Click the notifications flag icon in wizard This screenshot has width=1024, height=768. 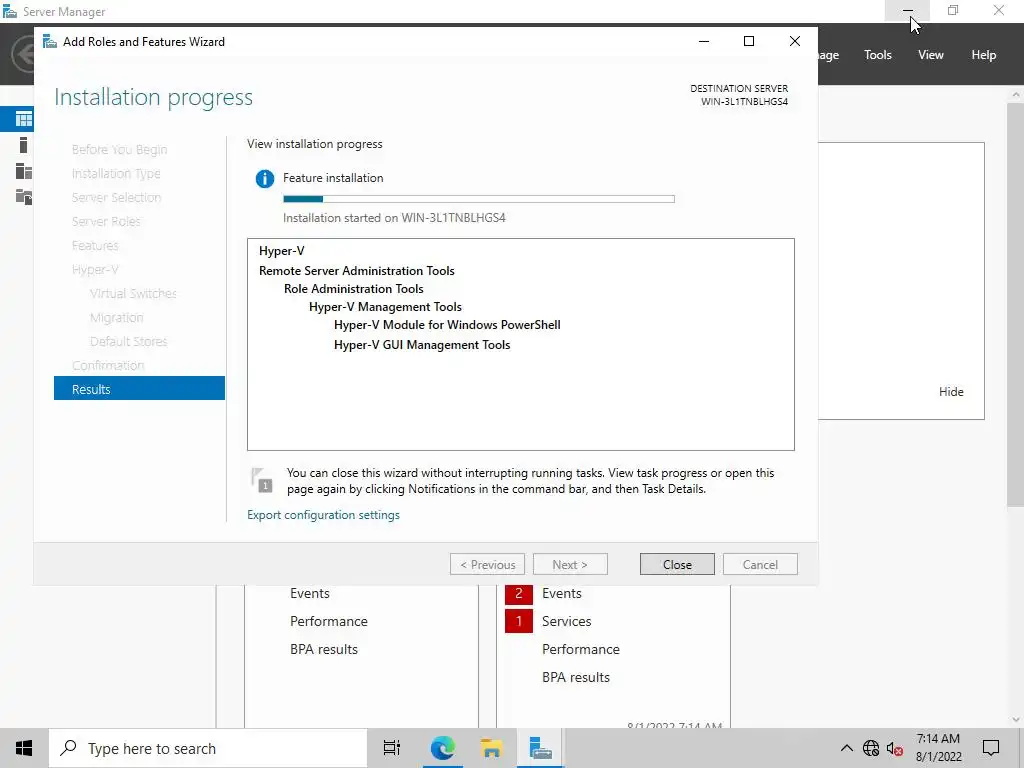point(262,480)
